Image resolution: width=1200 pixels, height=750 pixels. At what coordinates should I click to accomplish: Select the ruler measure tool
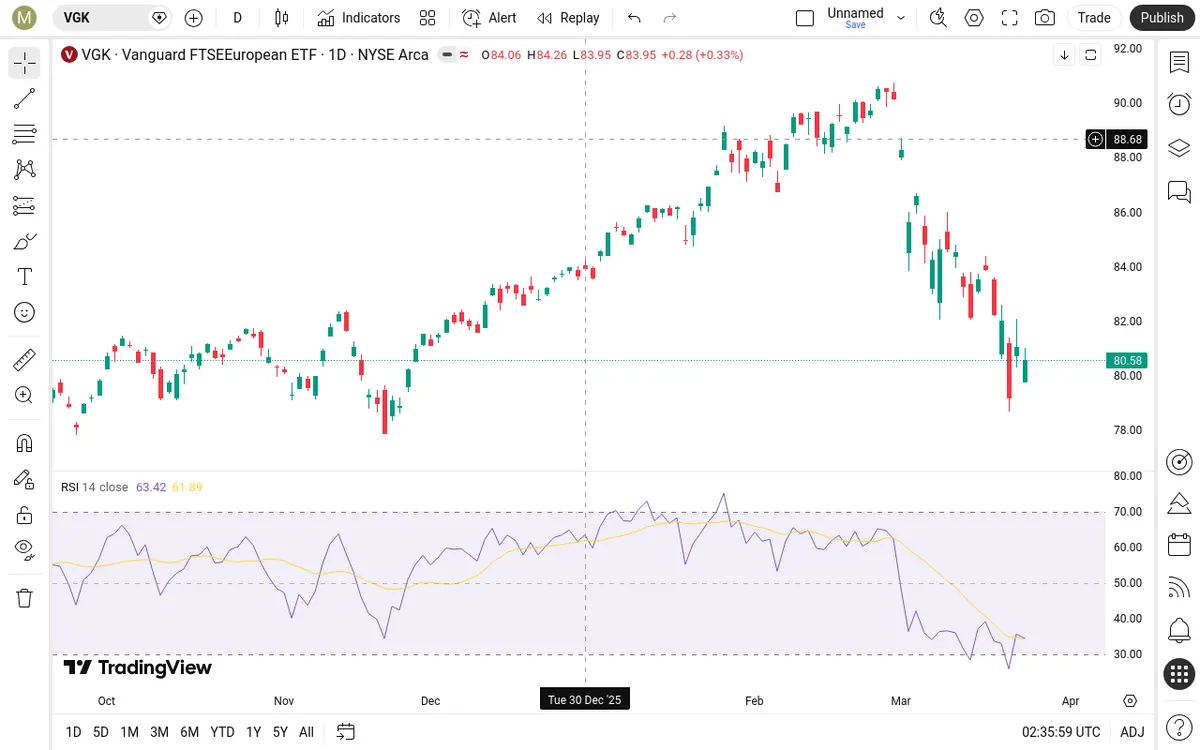pyautogui.click(x=25, y=359)
